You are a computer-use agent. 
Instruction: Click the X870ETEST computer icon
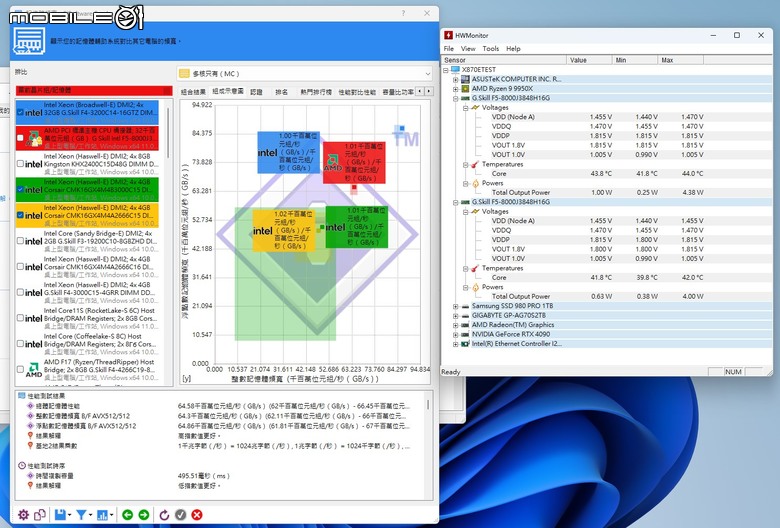tap(455, 70)
